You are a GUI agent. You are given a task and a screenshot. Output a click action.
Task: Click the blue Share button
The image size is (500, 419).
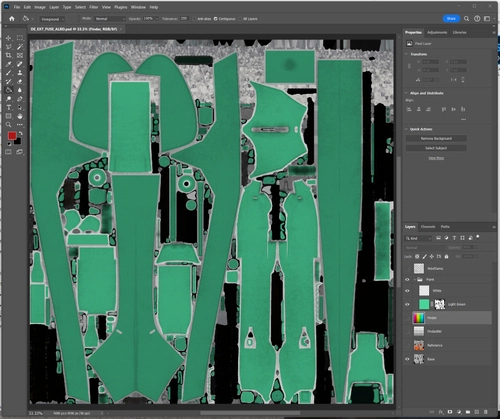(x=451, y=19)
